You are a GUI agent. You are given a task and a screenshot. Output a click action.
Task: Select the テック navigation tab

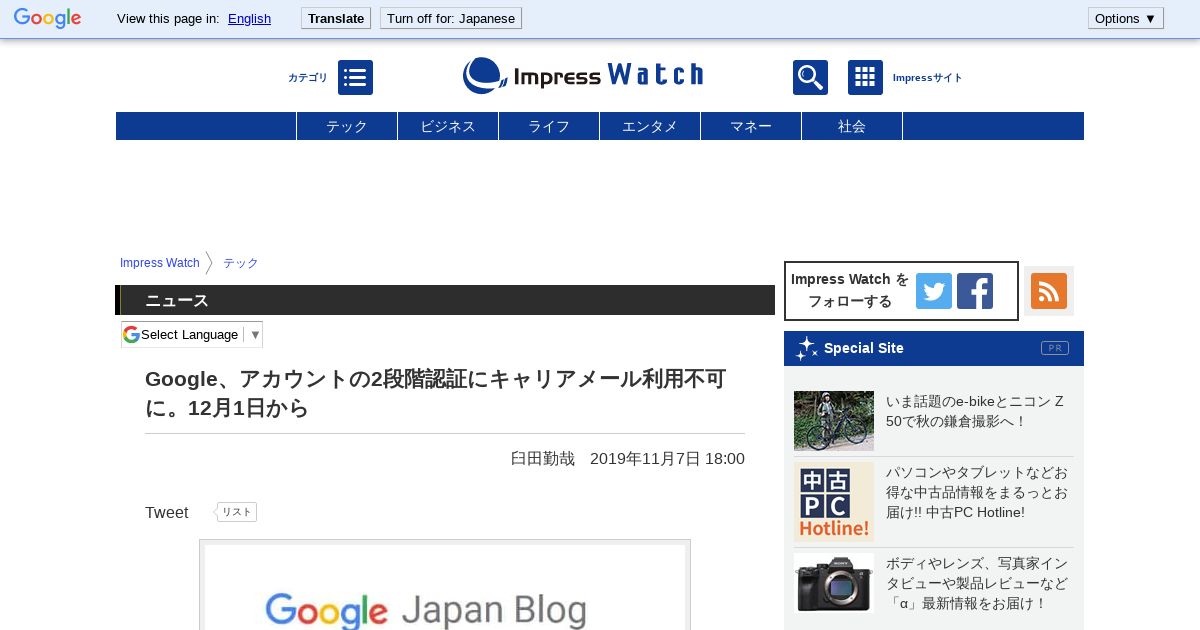pyautogui.click(x=347, y=126)
